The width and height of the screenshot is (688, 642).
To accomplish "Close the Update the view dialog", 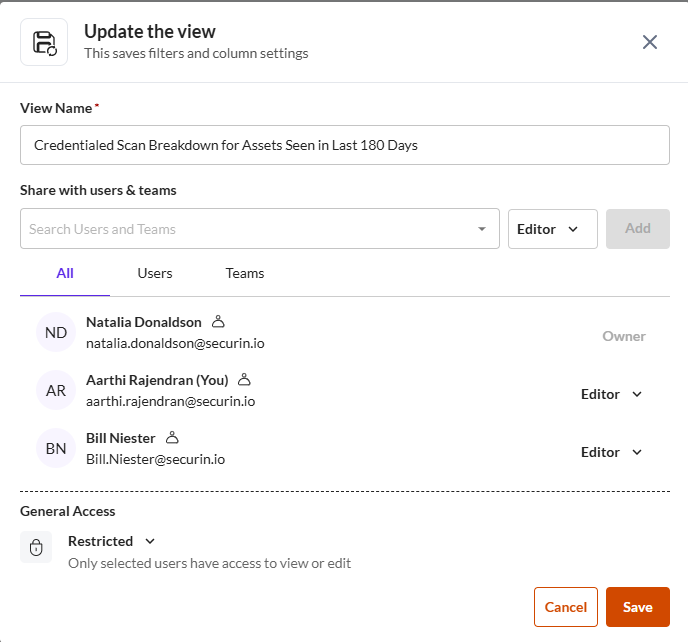I will pos(649,42).
